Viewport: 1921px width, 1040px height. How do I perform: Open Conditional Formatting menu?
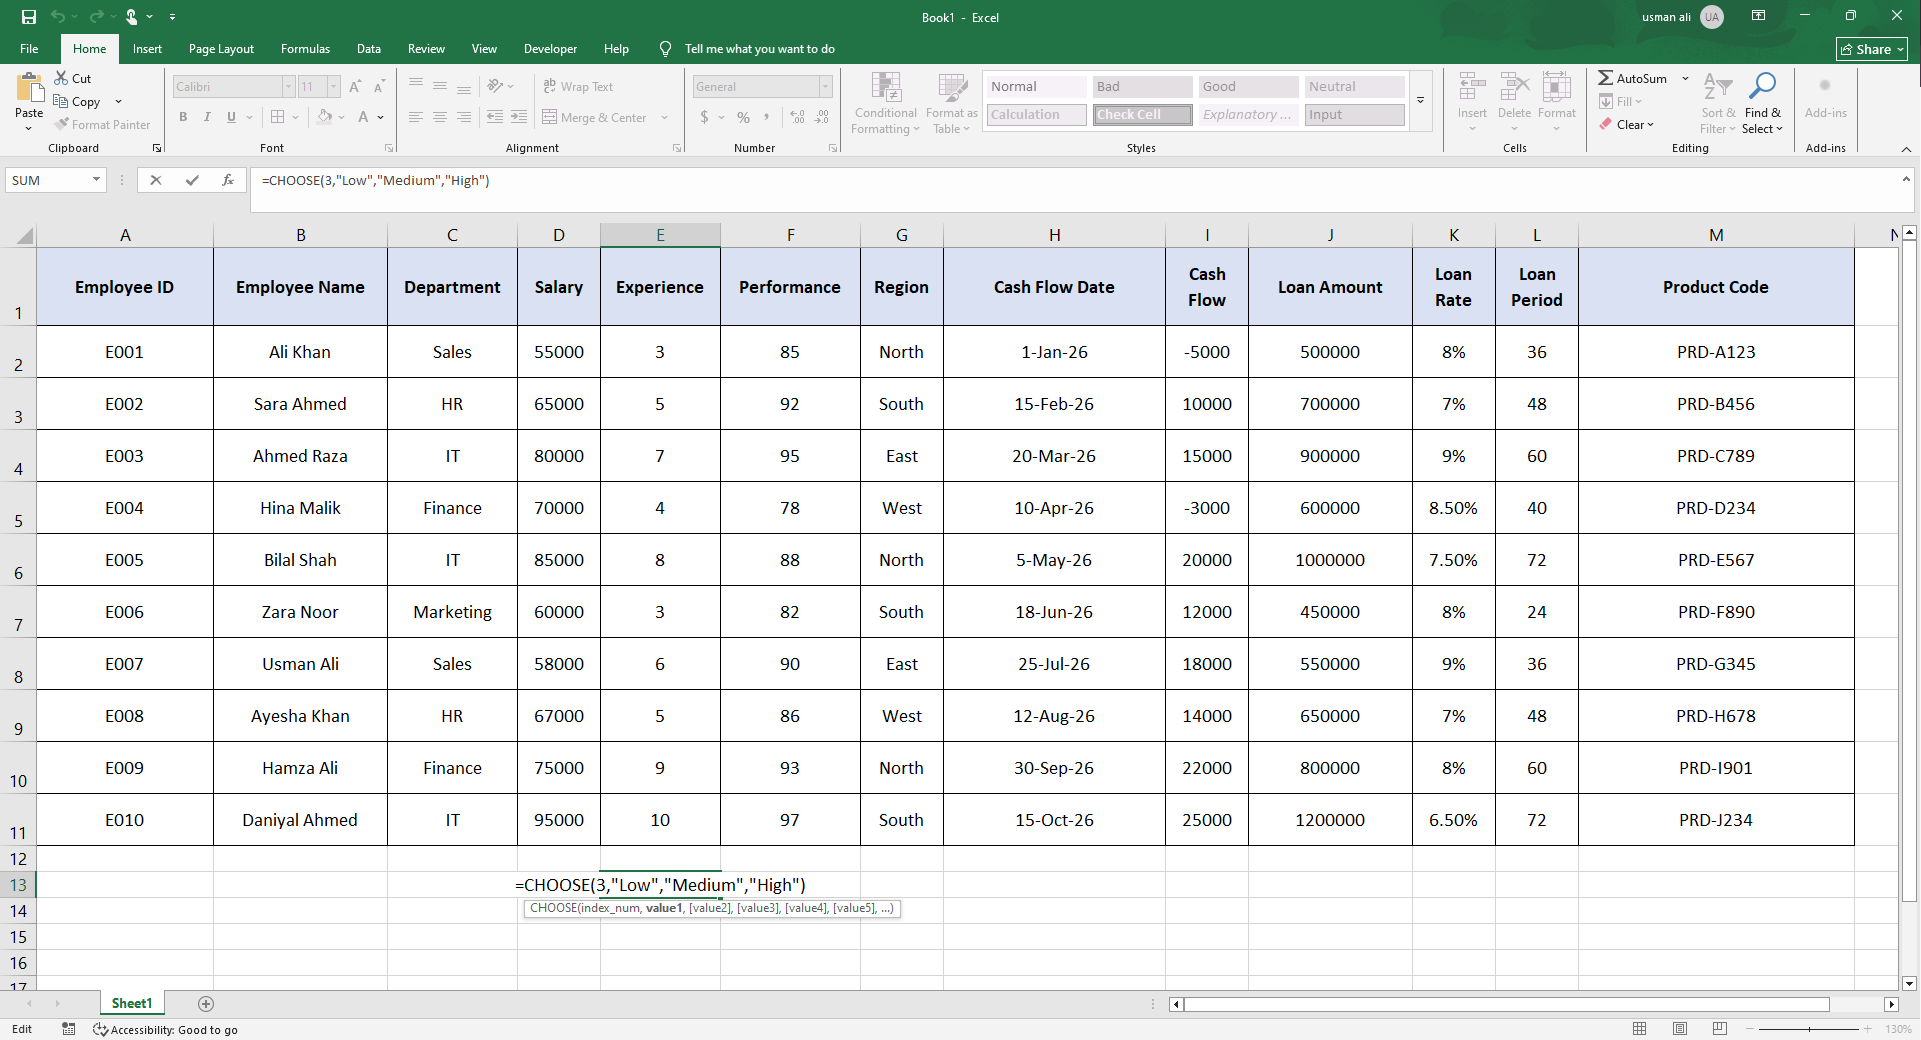point(886,103)
